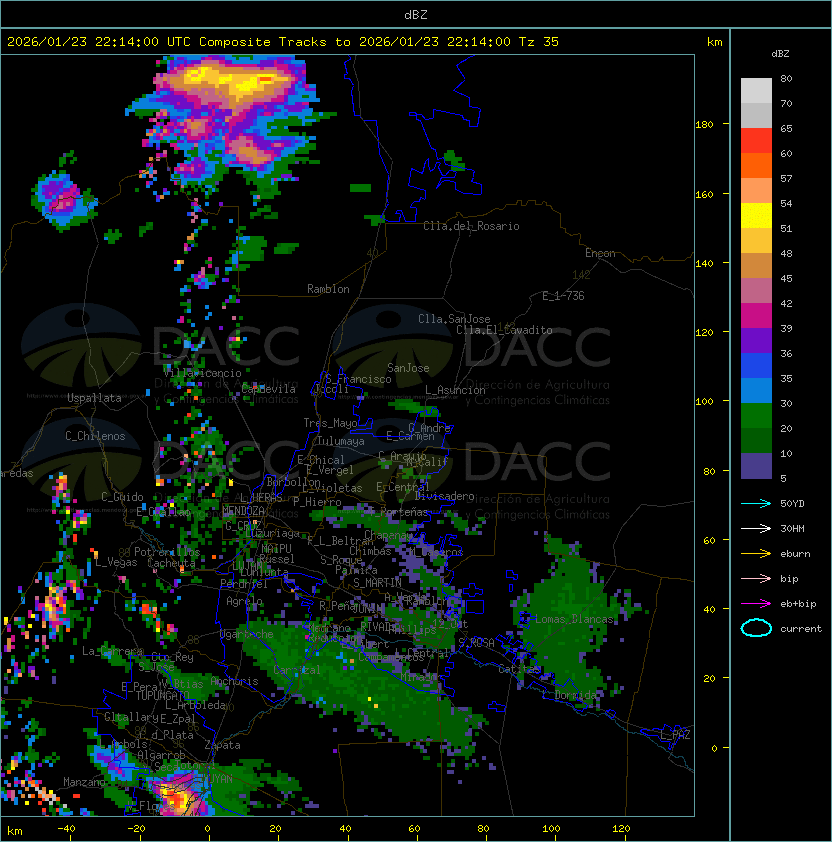Click the Tulumaya place label

coord(341,441)
